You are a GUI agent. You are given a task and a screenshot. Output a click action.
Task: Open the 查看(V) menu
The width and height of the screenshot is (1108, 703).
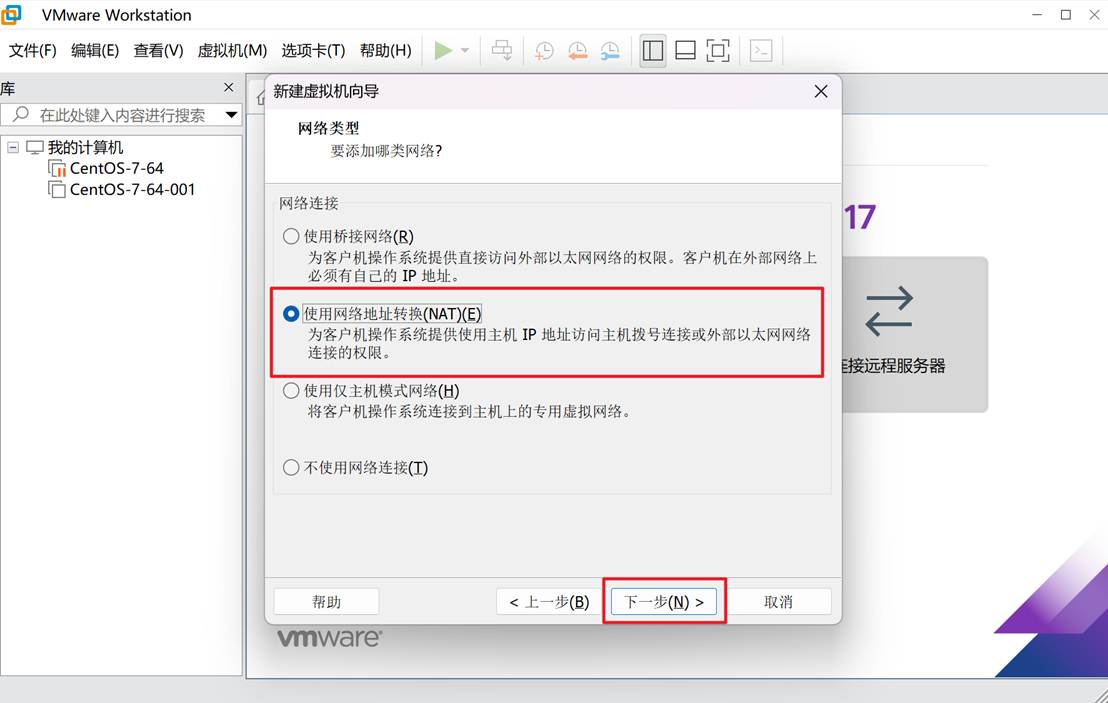(158, 50)
